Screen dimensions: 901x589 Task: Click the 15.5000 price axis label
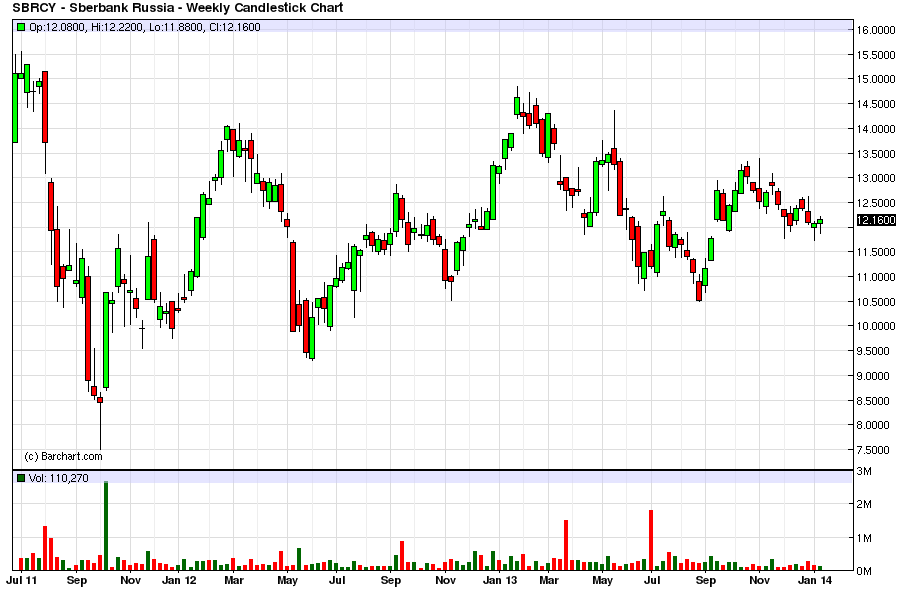tap(876, 55)
